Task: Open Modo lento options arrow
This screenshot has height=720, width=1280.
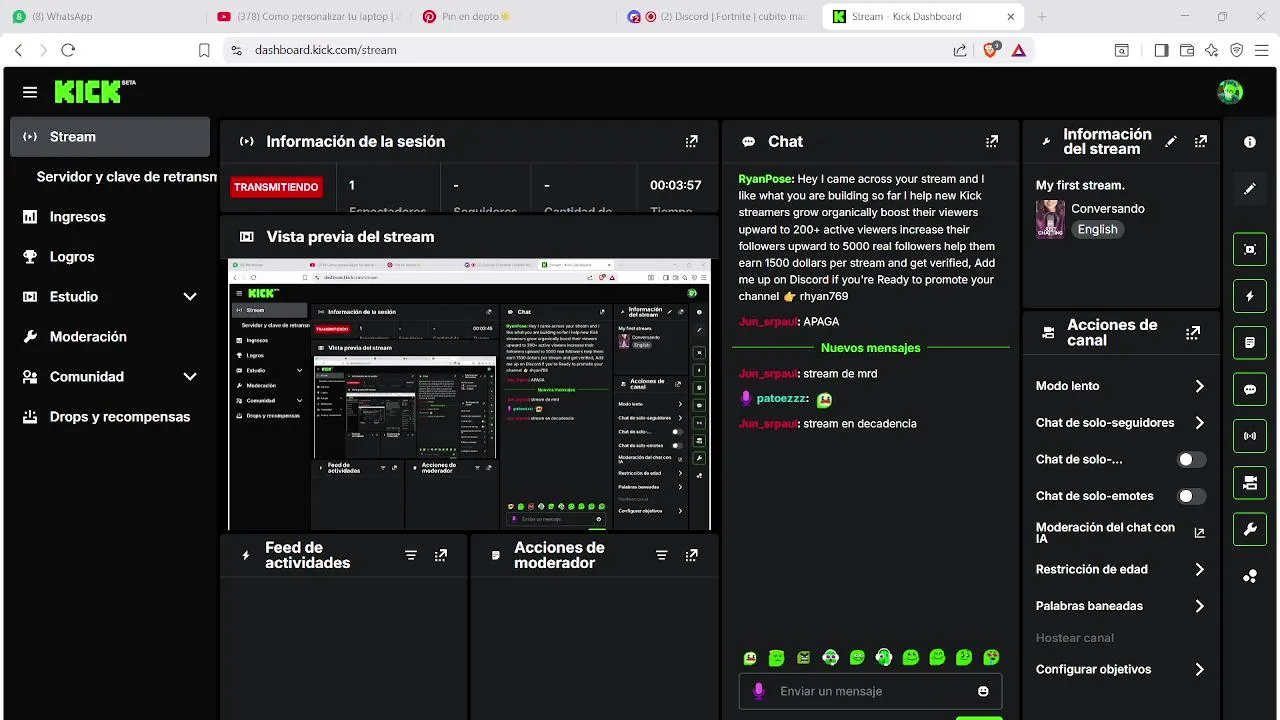Action: [x=1199, y=386]
